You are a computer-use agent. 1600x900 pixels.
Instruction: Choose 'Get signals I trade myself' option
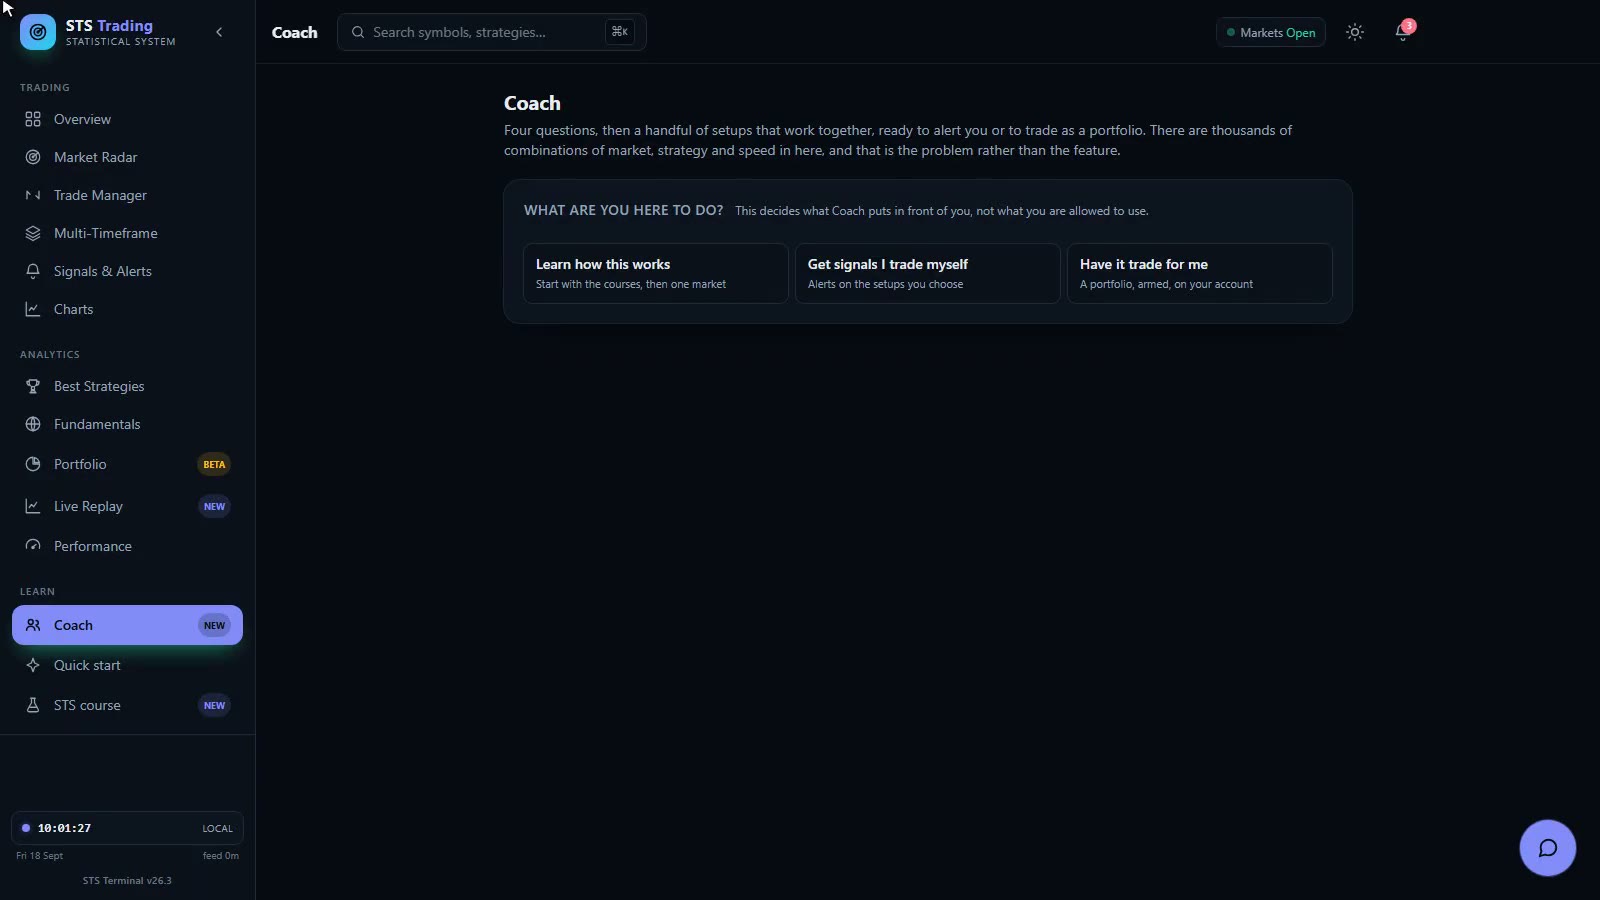pos(928,273)
